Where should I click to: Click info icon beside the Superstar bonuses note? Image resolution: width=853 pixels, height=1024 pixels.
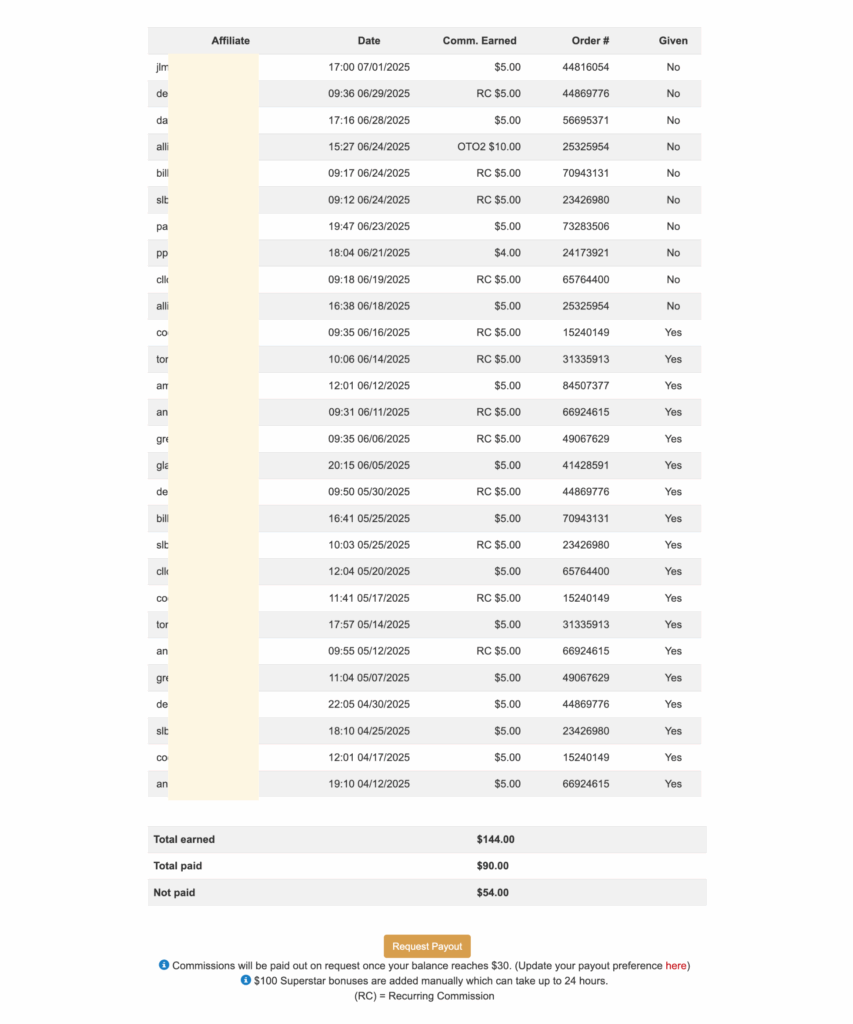pos(246,980)
